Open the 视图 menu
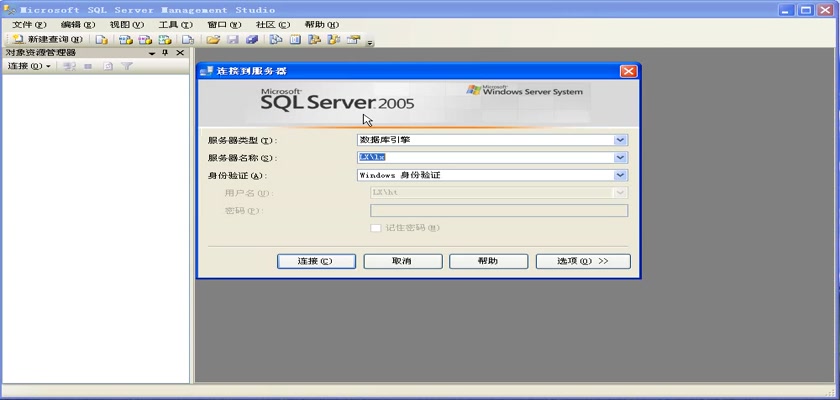Image resolution: width=840 pixels, height=400 pixels. click(127, 25)
